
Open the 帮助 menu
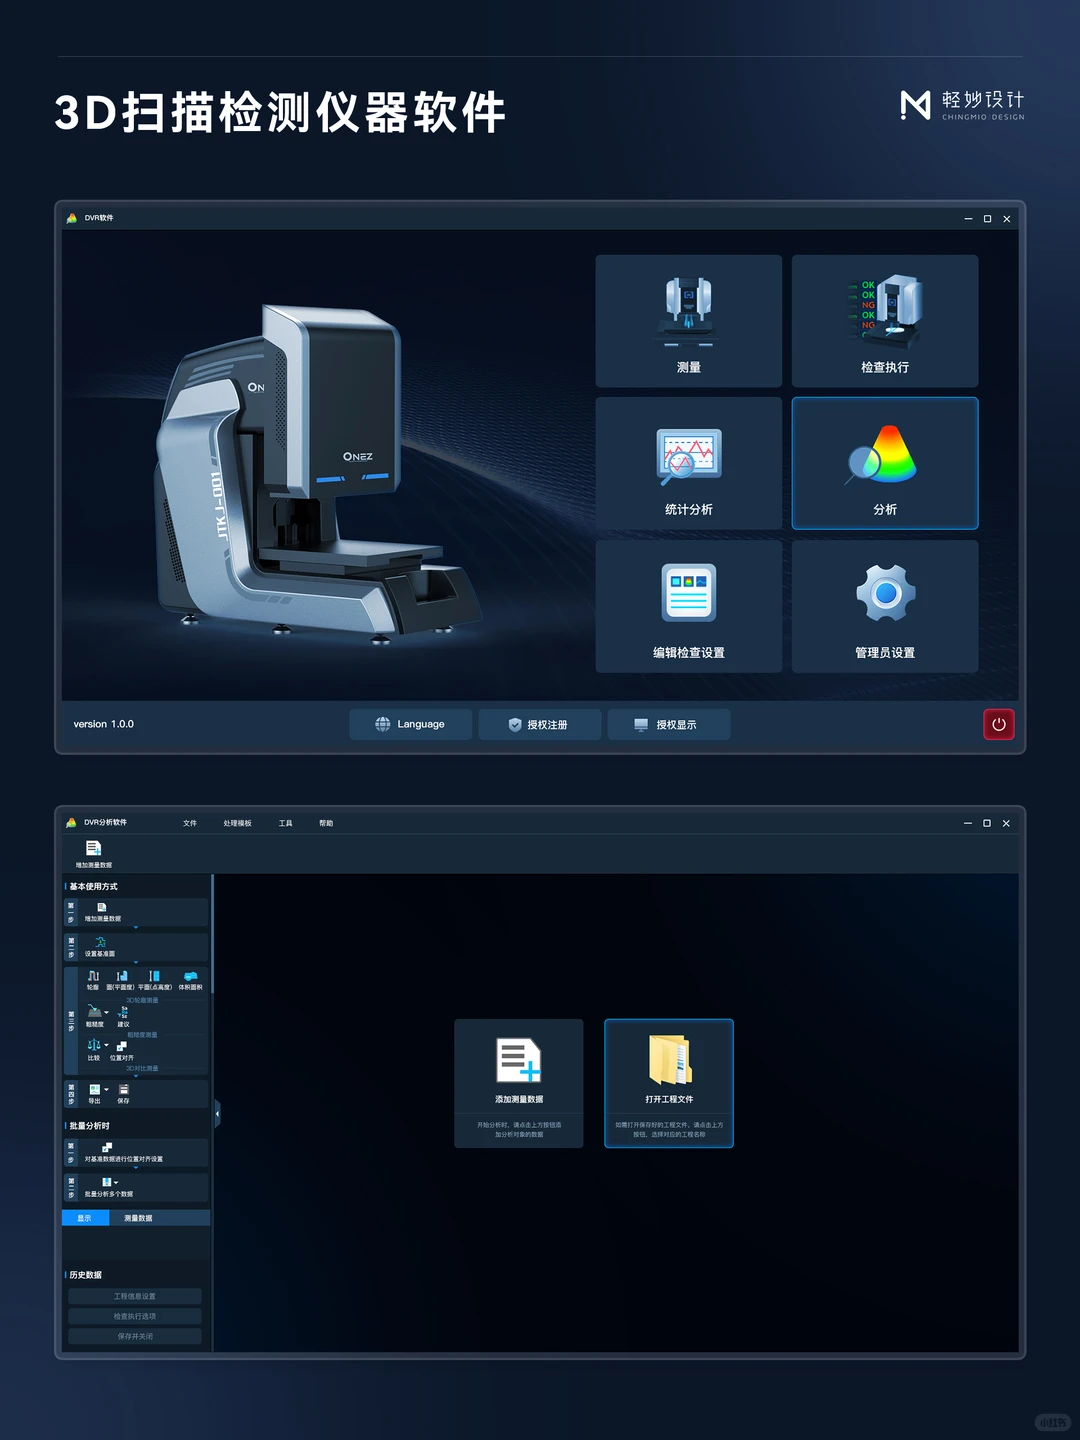tap(326, 823)
